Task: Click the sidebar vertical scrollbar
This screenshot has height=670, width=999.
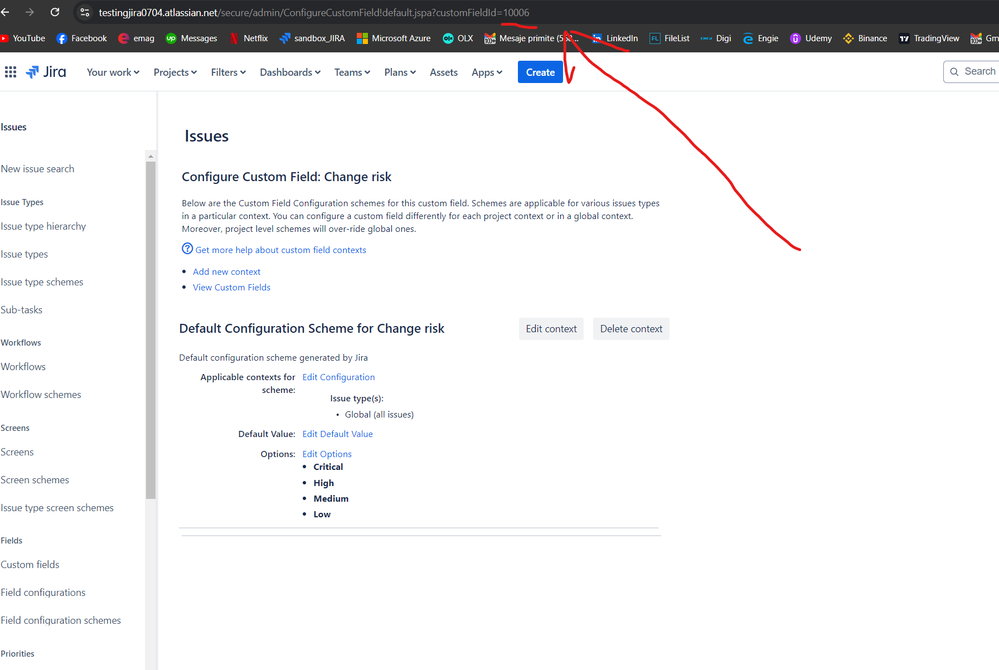Action: click(x=150, y=330)
